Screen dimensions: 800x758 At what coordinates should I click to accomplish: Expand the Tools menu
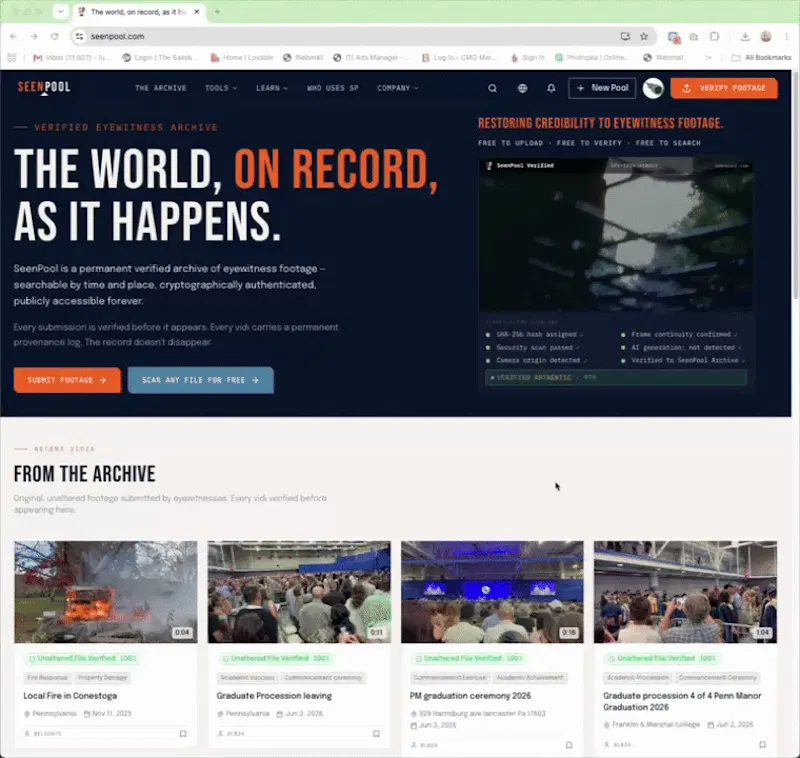pyautogui.click(x=221, y=88)
